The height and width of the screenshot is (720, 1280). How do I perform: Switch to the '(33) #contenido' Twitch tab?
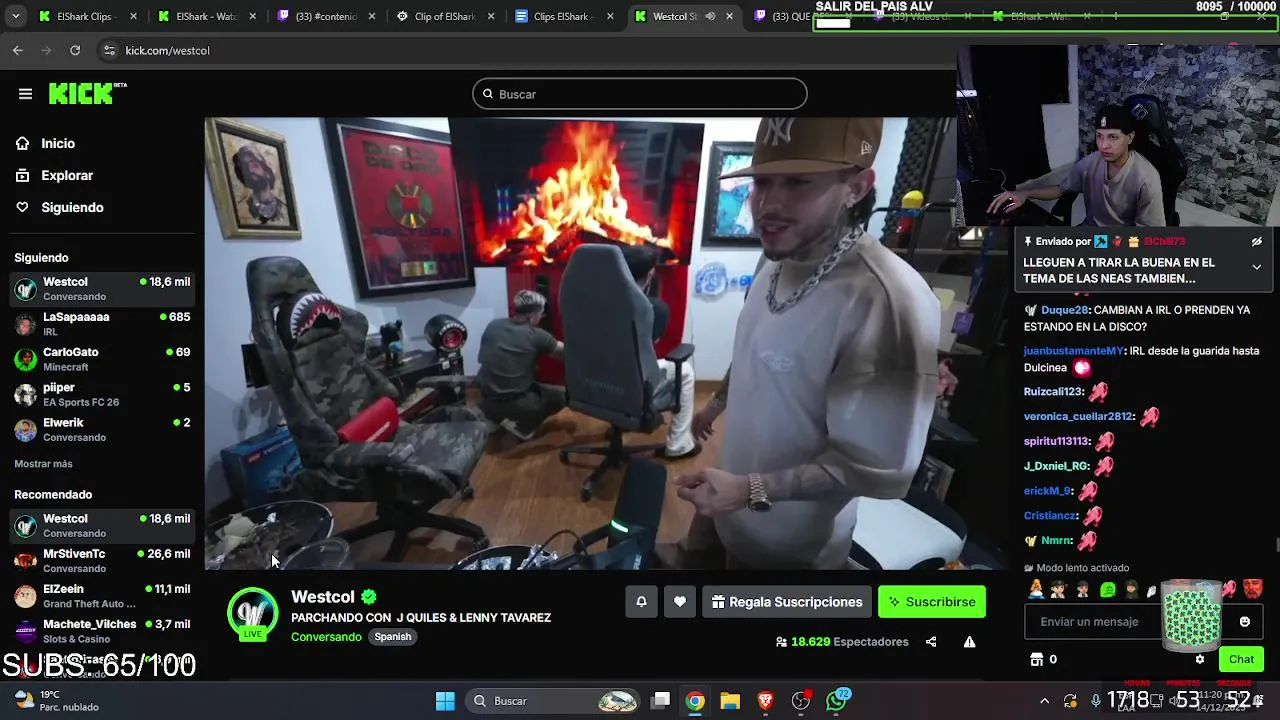click(323, 16)
